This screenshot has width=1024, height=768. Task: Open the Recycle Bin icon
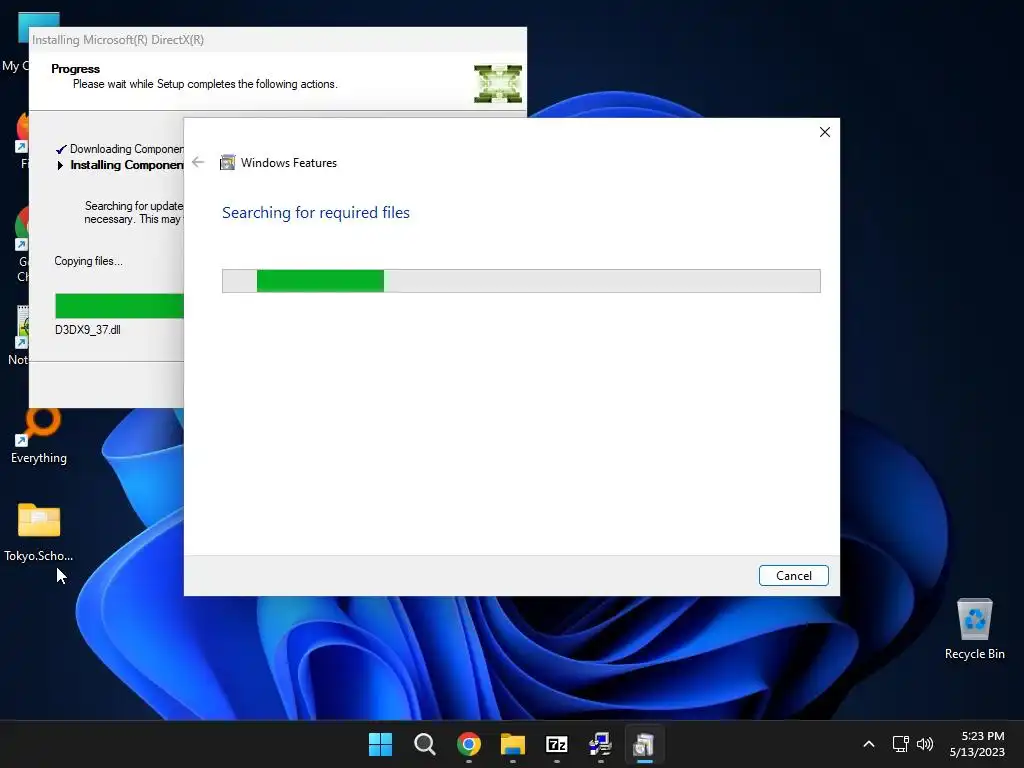(974, 629)
